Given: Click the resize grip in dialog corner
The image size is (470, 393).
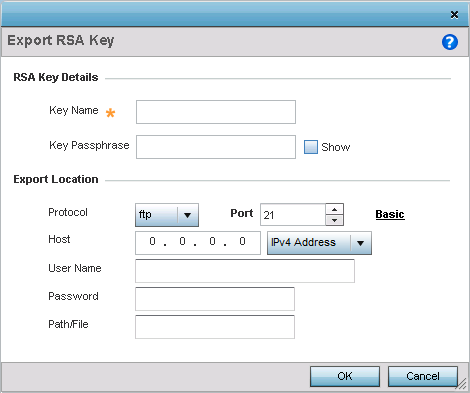Looking at the screenshot, I should pyautogui.click(x=462, y=384).
